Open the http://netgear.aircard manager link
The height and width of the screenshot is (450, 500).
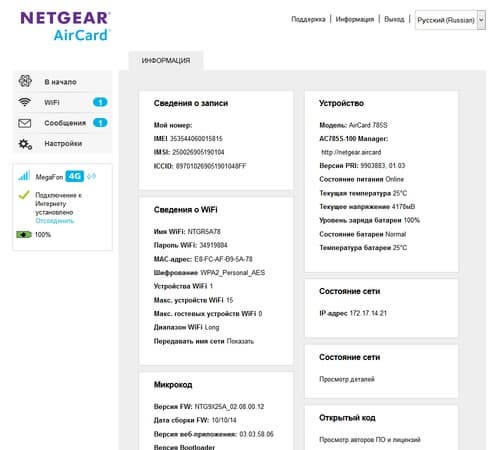(x=351, y=152)
